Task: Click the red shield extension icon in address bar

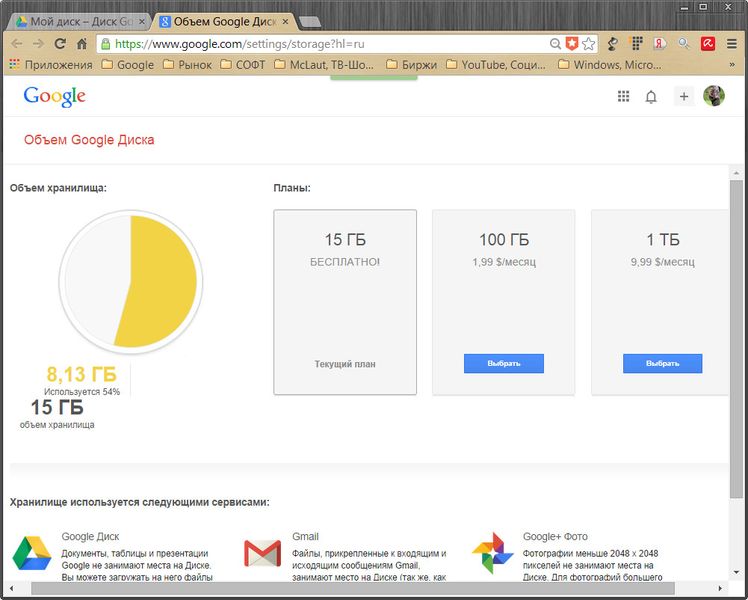Action: [x=571, y=44]
